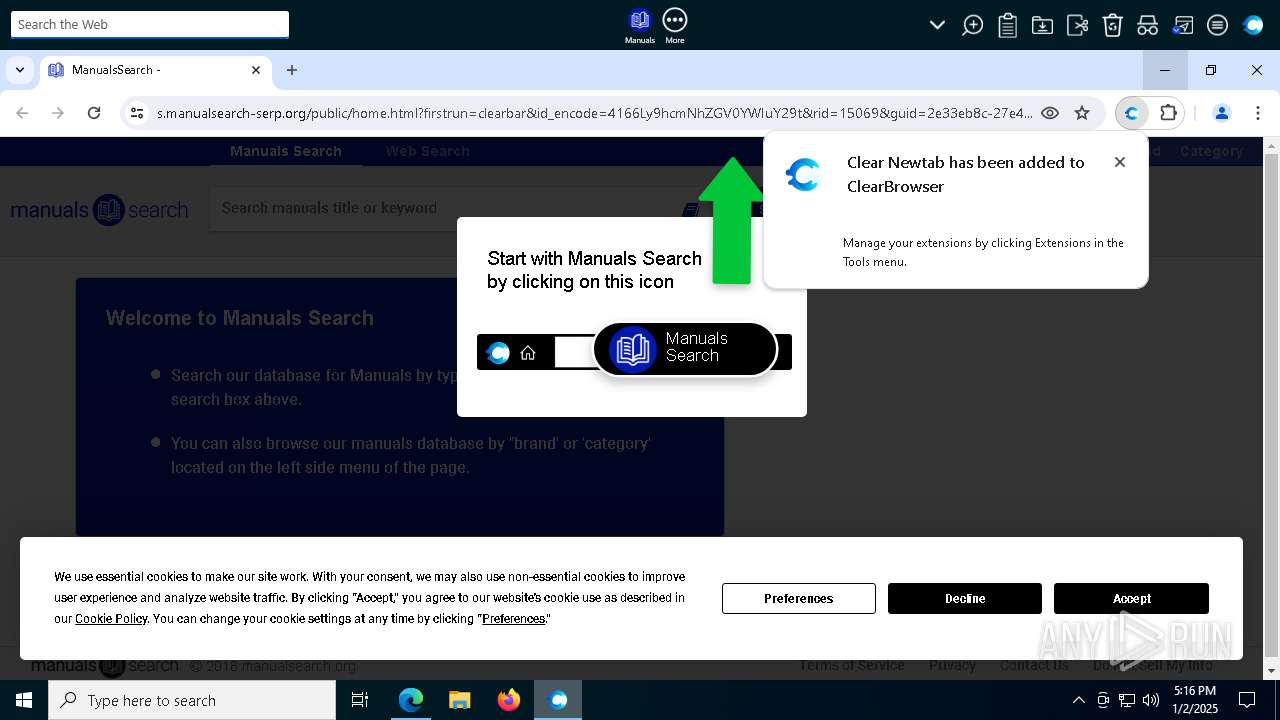Click the Clear Newtab extension icon in the toolbar
Screen dimensions: 1280x720
click(x=1132, y=113)
